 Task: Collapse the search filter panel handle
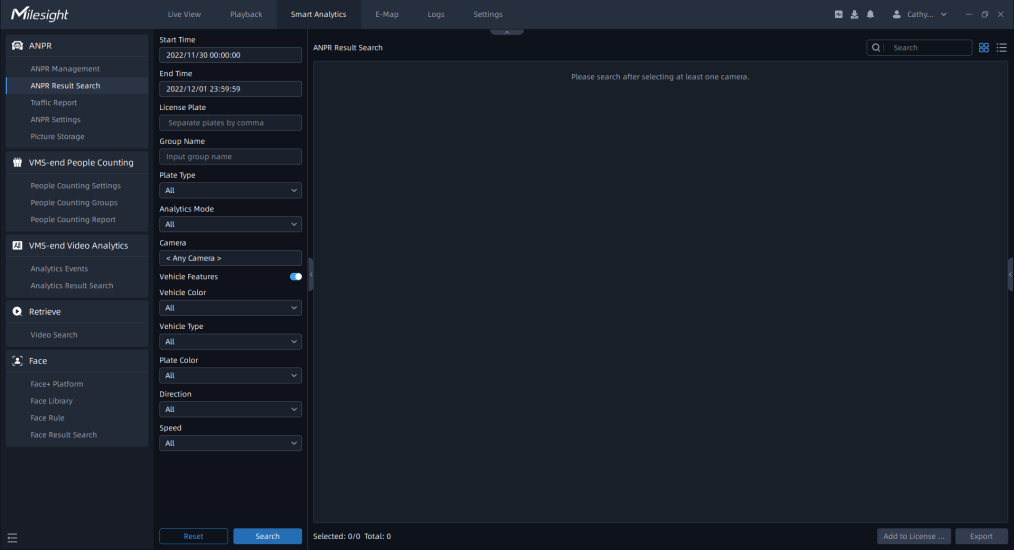click(x=310, y=275)
